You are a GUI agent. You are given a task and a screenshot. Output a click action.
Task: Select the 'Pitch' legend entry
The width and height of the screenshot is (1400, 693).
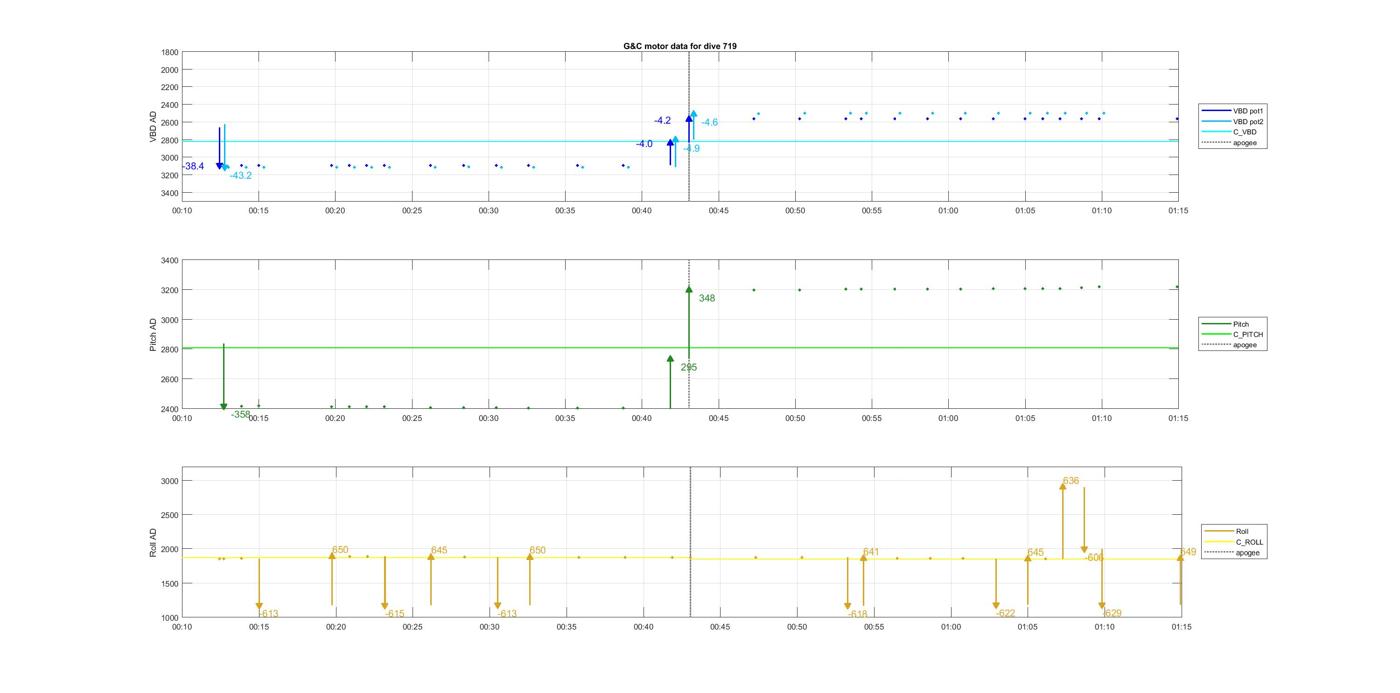(1225, 324)
